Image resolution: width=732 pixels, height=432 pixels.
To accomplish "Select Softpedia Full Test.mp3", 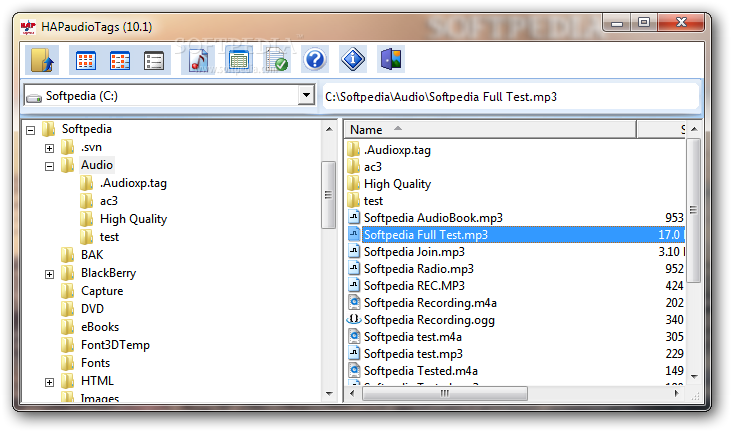I will (x=425, y=235).
